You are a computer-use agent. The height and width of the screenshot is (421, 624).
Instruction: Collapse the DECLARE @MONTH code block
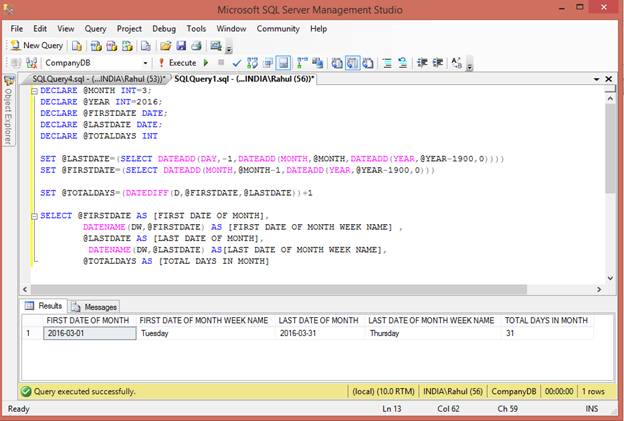click(x=34, y=91)
